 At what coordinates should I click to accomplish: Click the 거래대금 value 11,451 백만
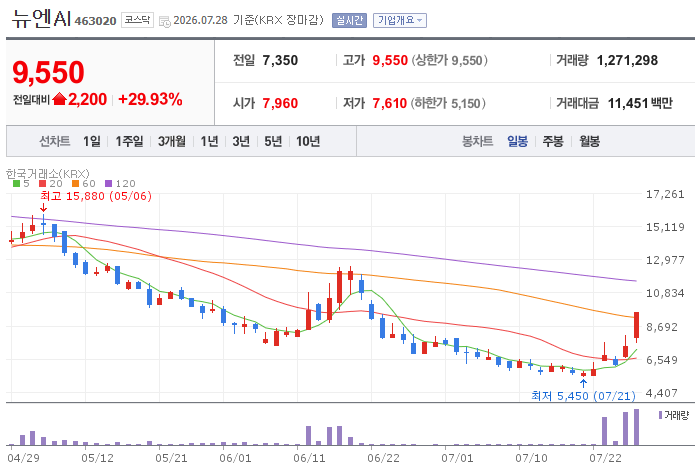[640, 103]
